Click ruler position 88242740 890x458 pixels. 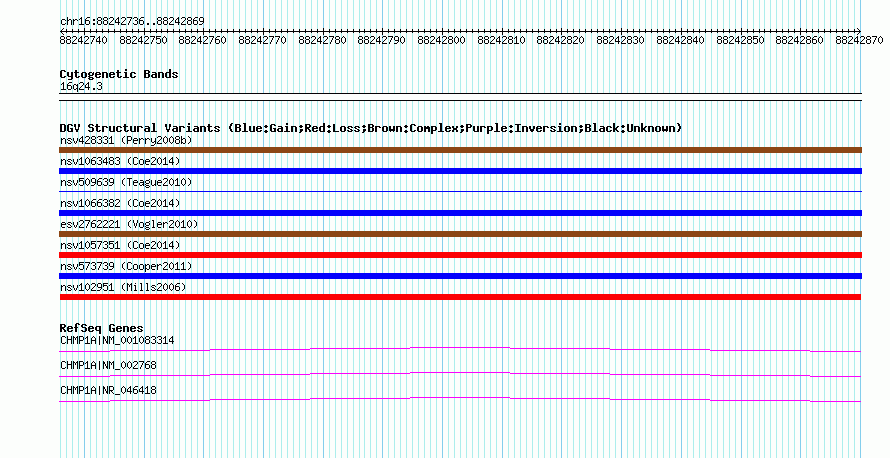tap(83, 40)
